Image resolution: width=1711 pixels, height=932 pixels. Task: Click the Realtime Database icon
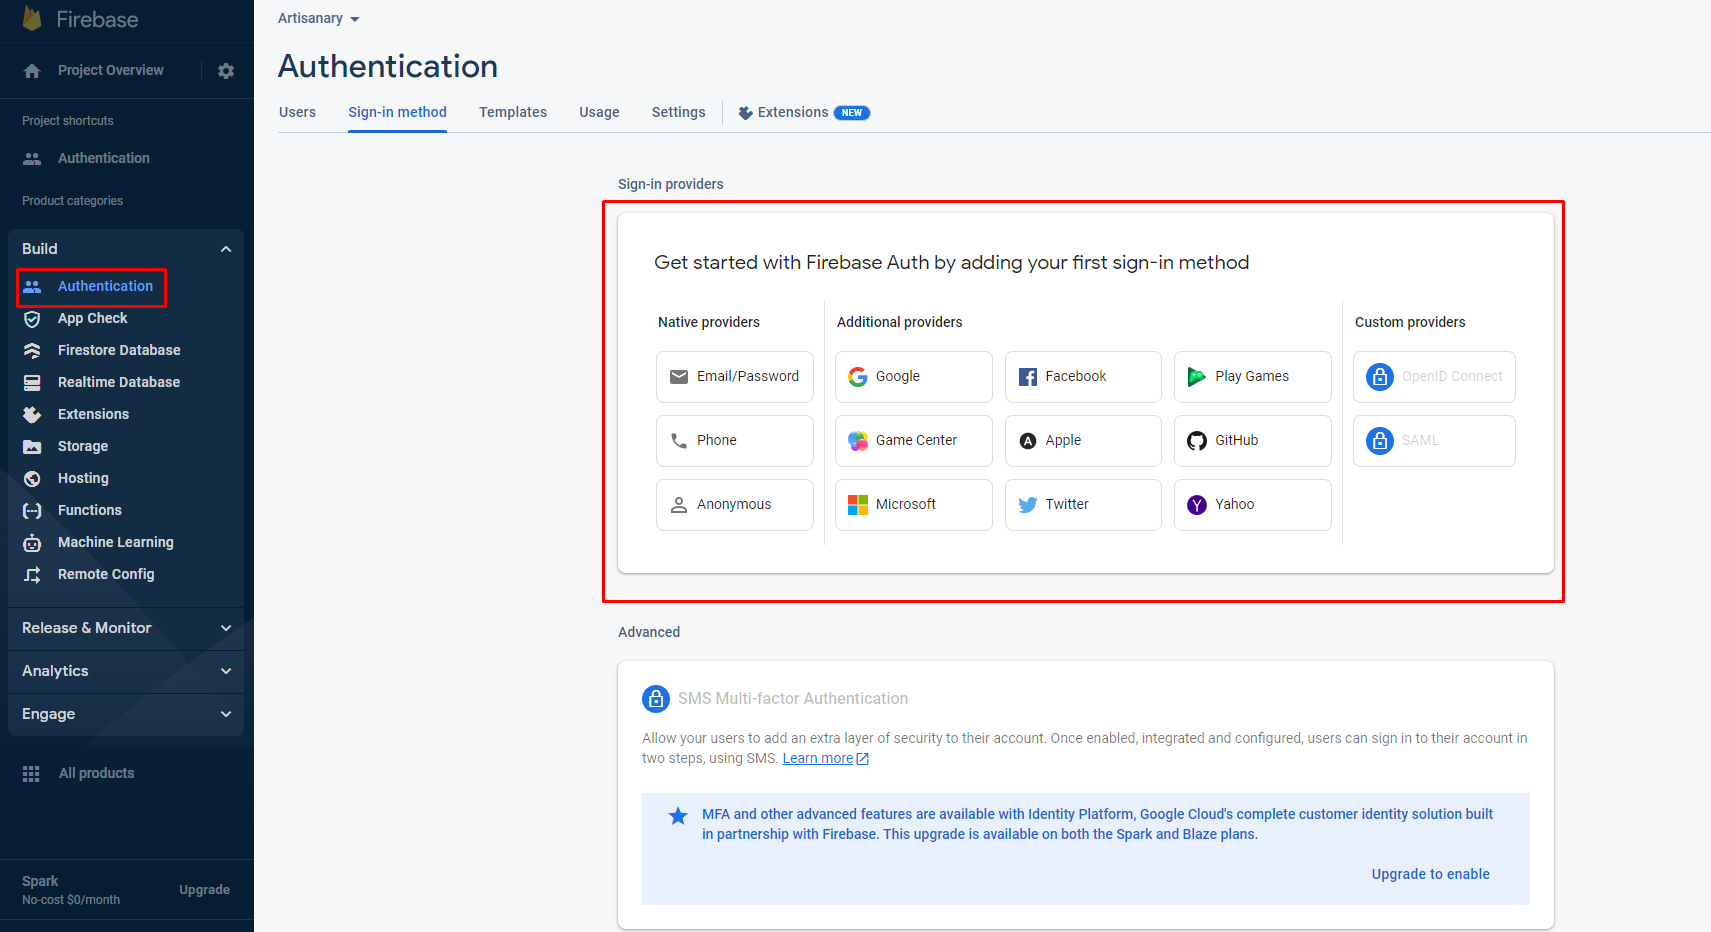click(32, 383)
